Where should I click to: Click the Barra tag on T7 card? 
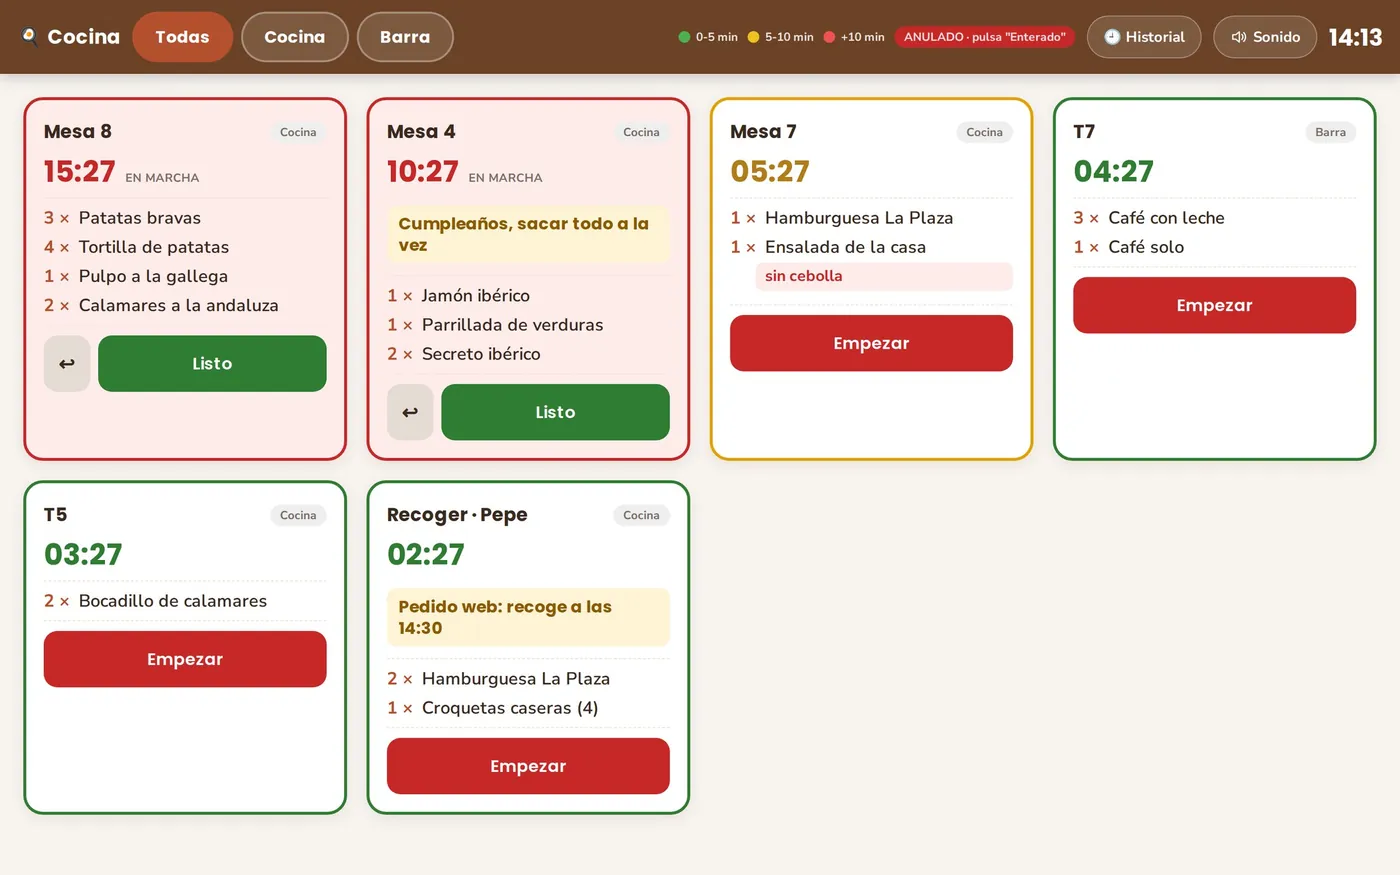pyautogui.click(x=1330, y=132)
